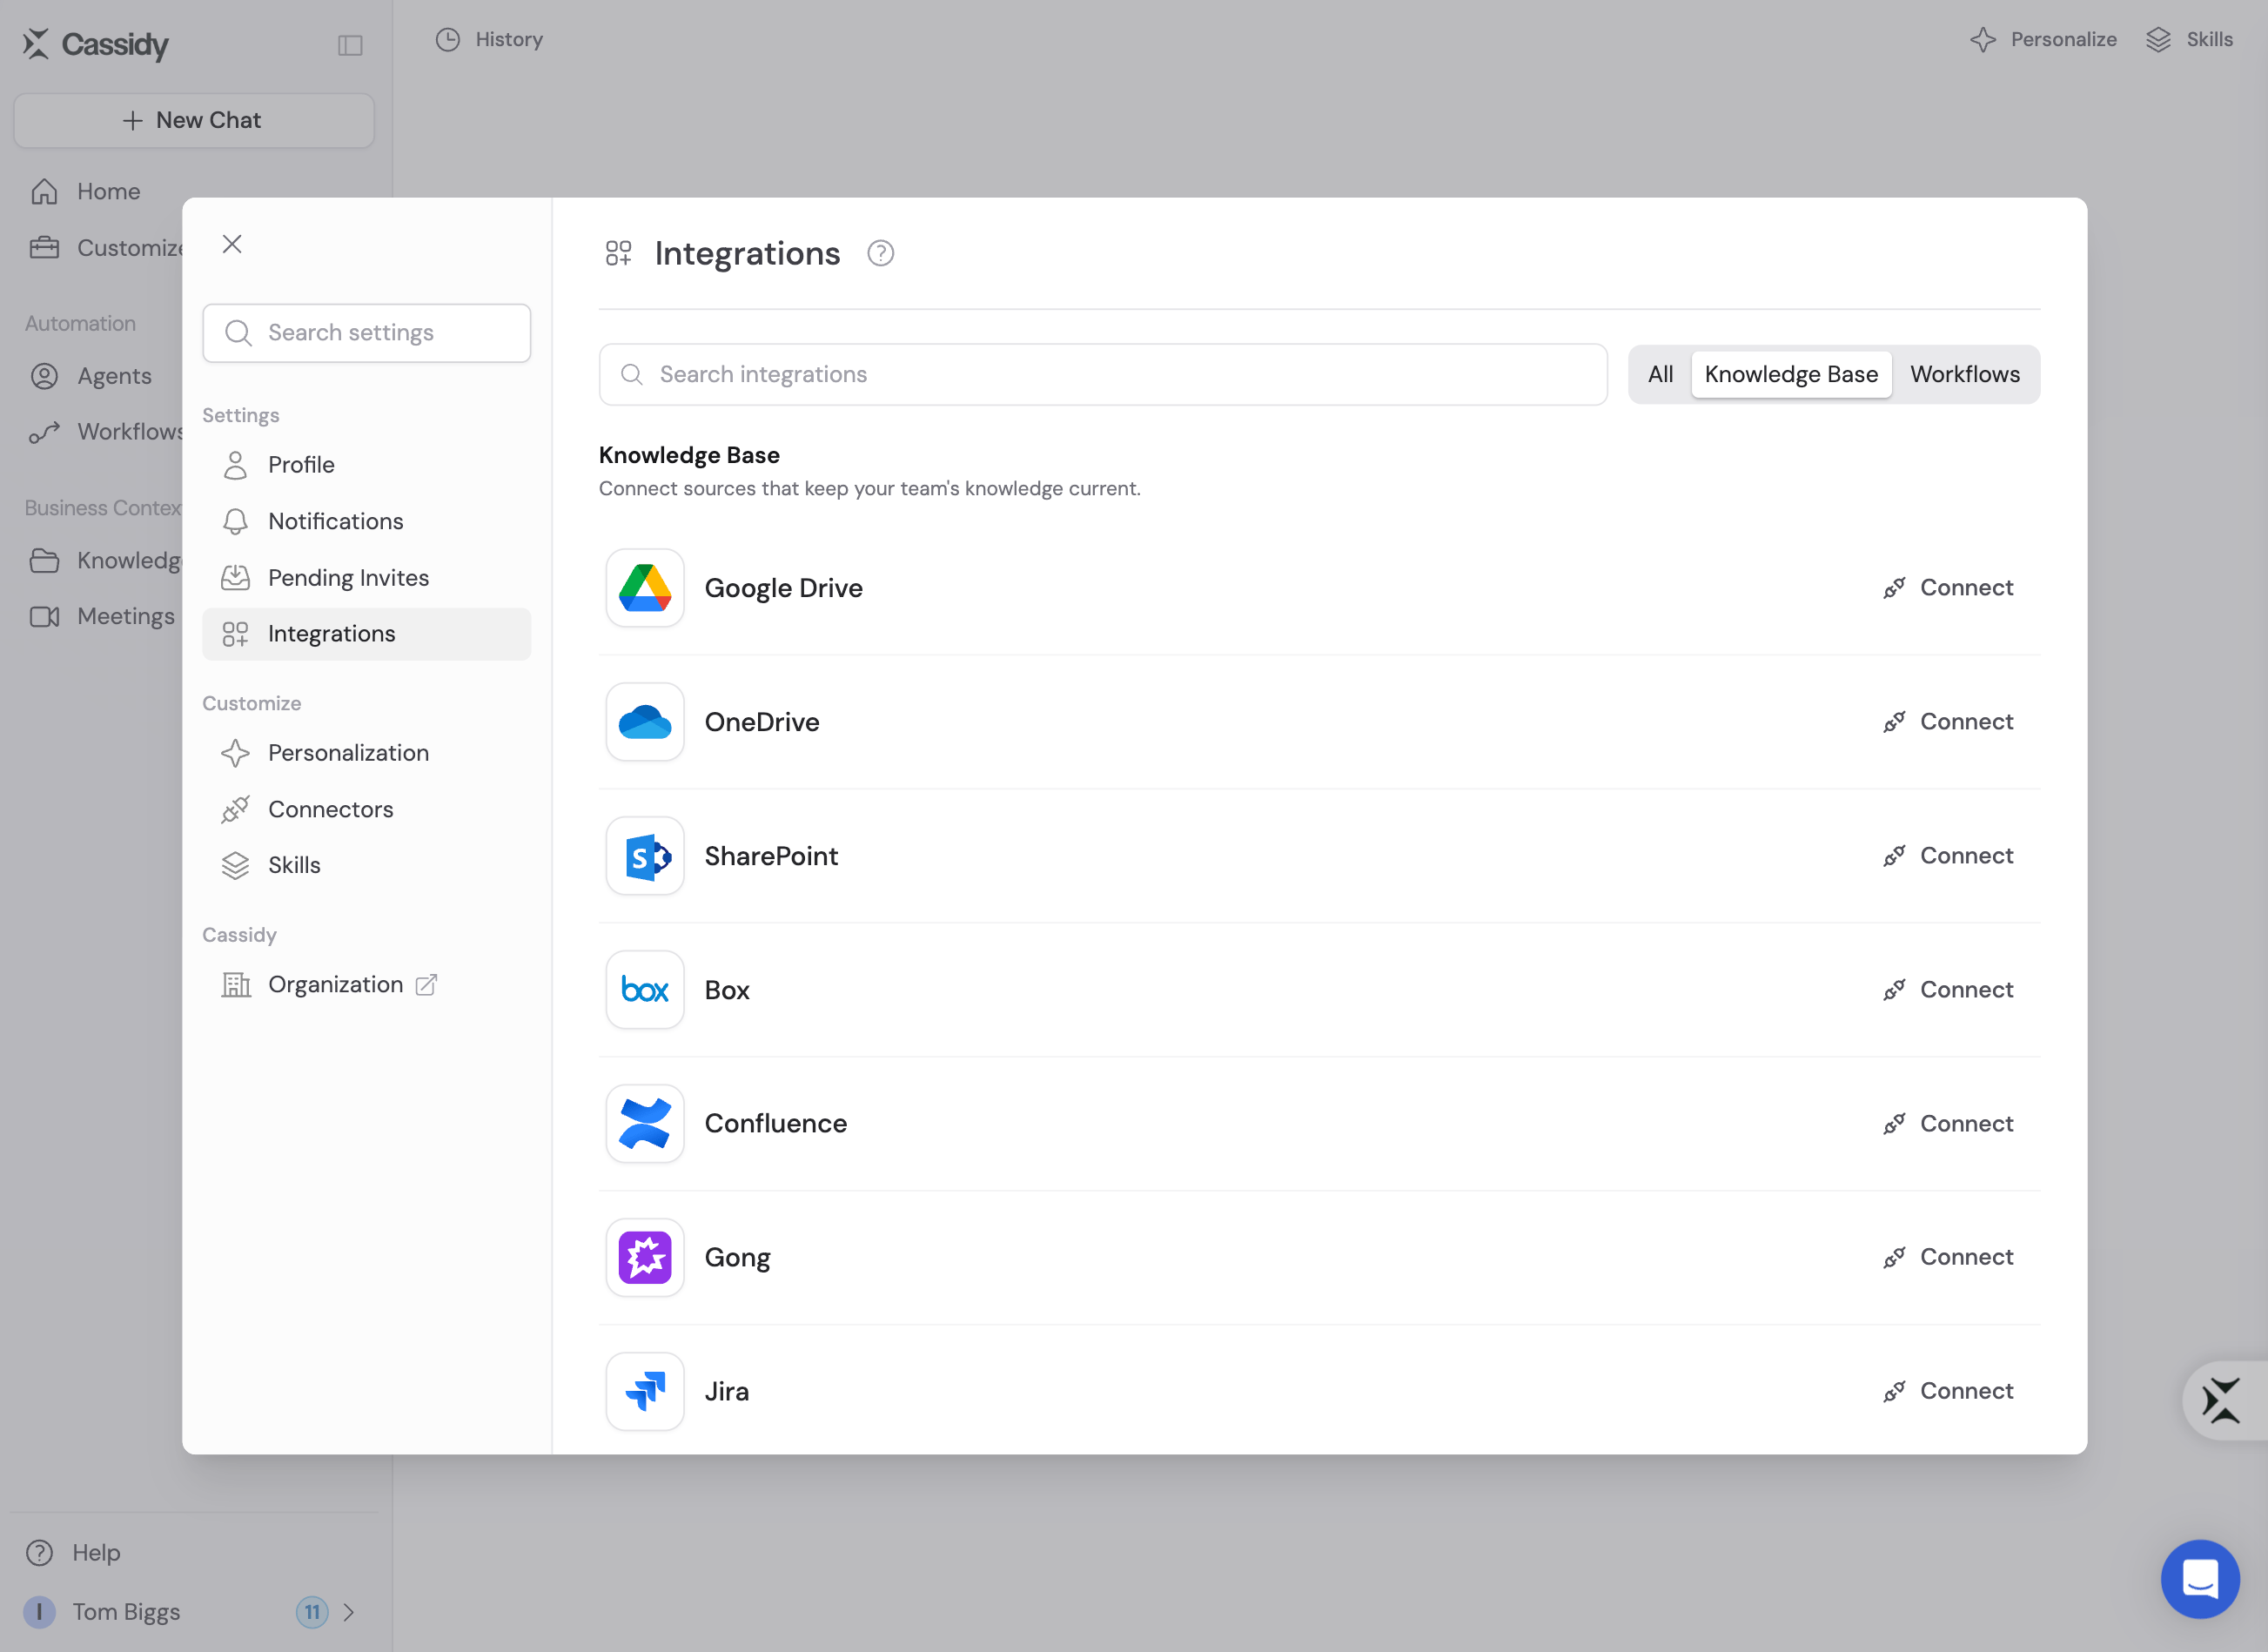Switch to the Workflows filter tab

pos(1964,374)
